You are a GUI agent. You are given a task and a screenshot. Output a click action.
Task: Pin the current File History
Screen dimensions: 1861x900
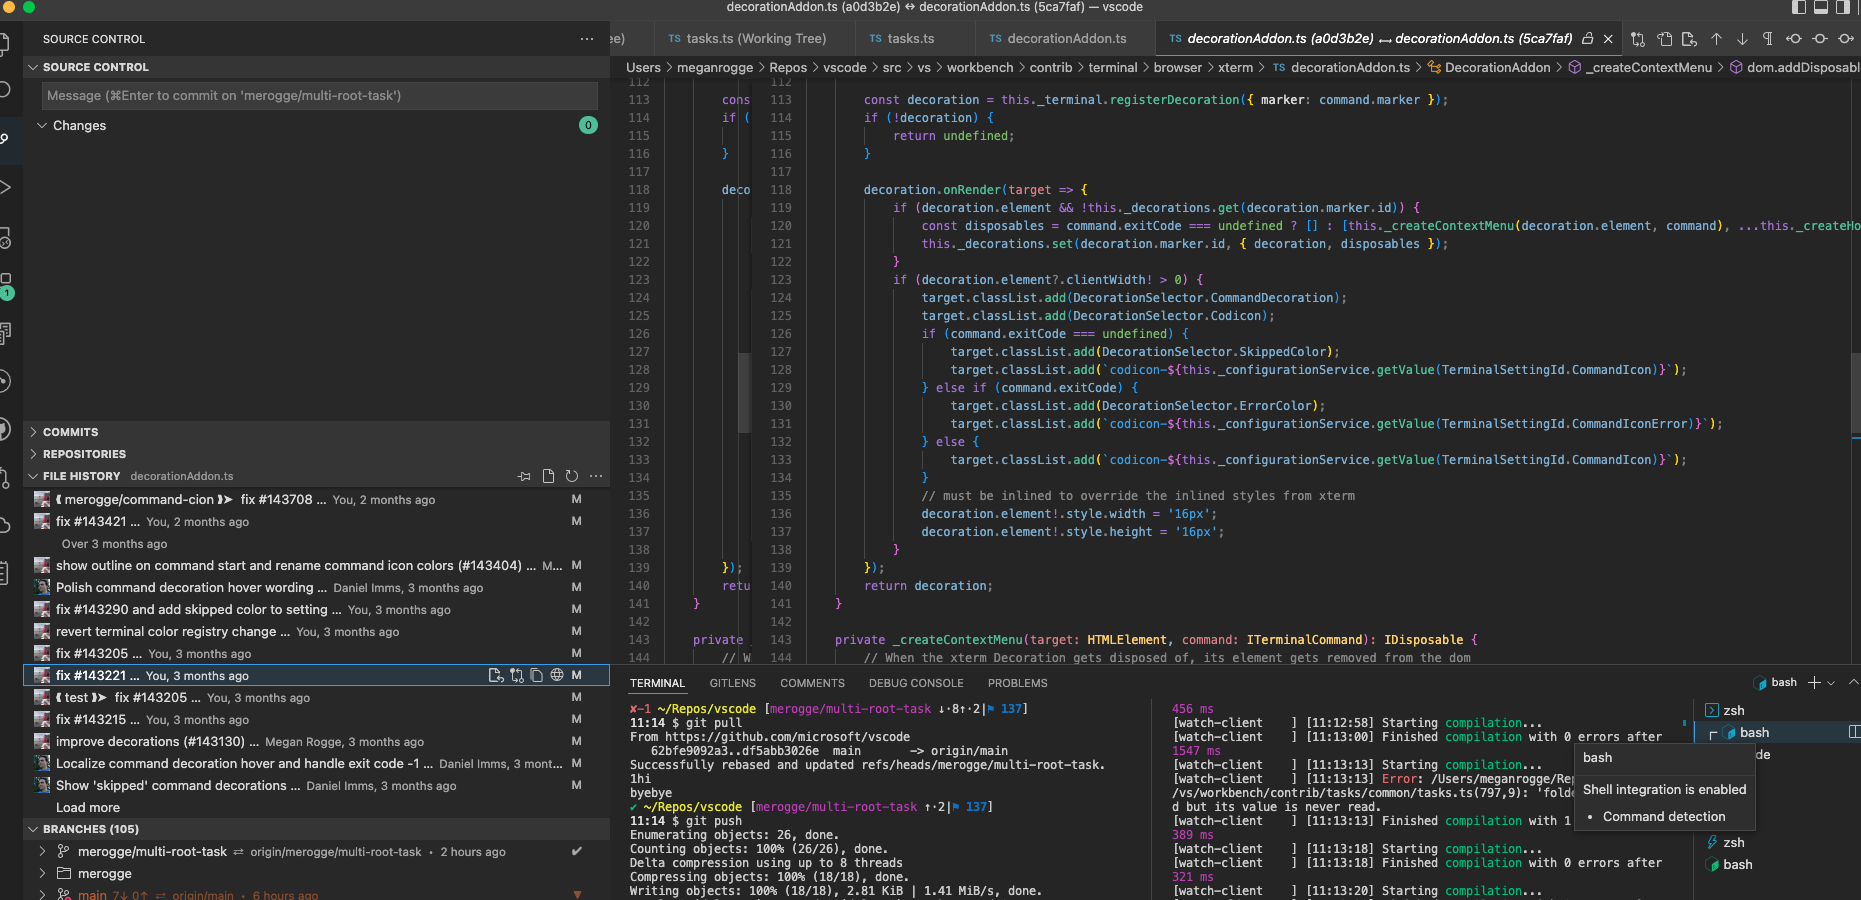pos(524,476)
